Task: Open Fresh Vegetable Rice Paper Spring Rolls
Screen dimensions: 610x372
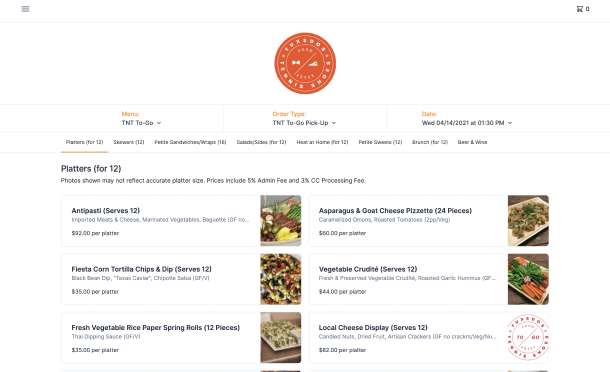Action: tap(181, 337)
